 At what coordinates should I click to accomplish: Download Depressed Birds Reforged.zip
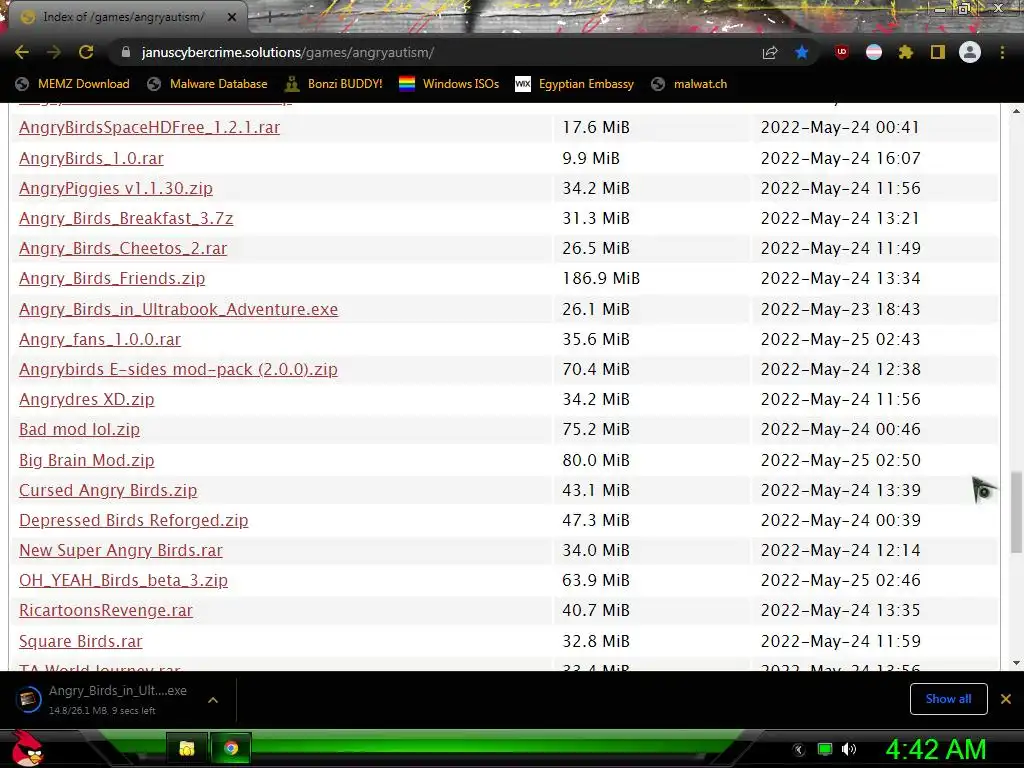pyautogui.click(x=134, y=520)
